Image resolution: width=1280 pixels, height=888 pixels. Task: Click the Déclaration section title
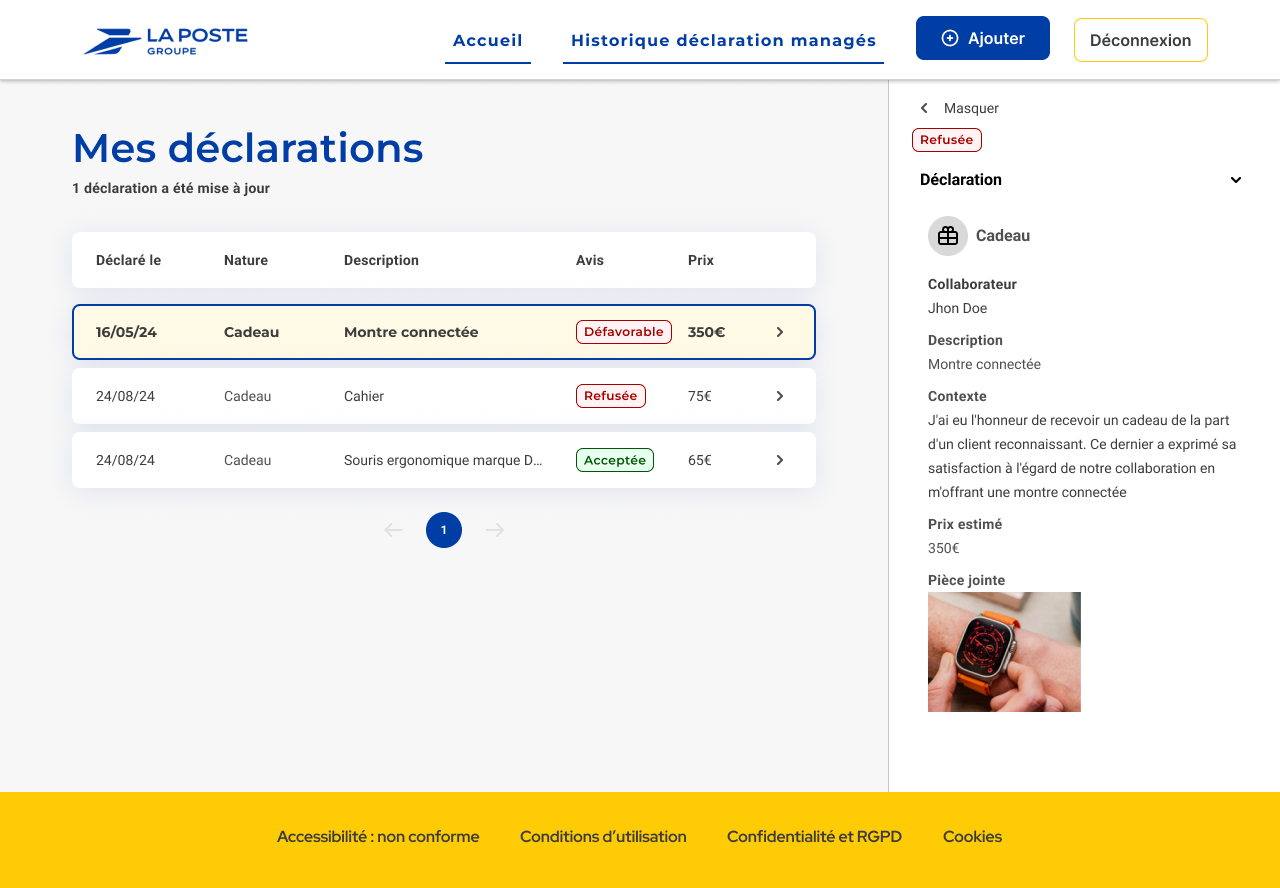[x=961, y=180]
